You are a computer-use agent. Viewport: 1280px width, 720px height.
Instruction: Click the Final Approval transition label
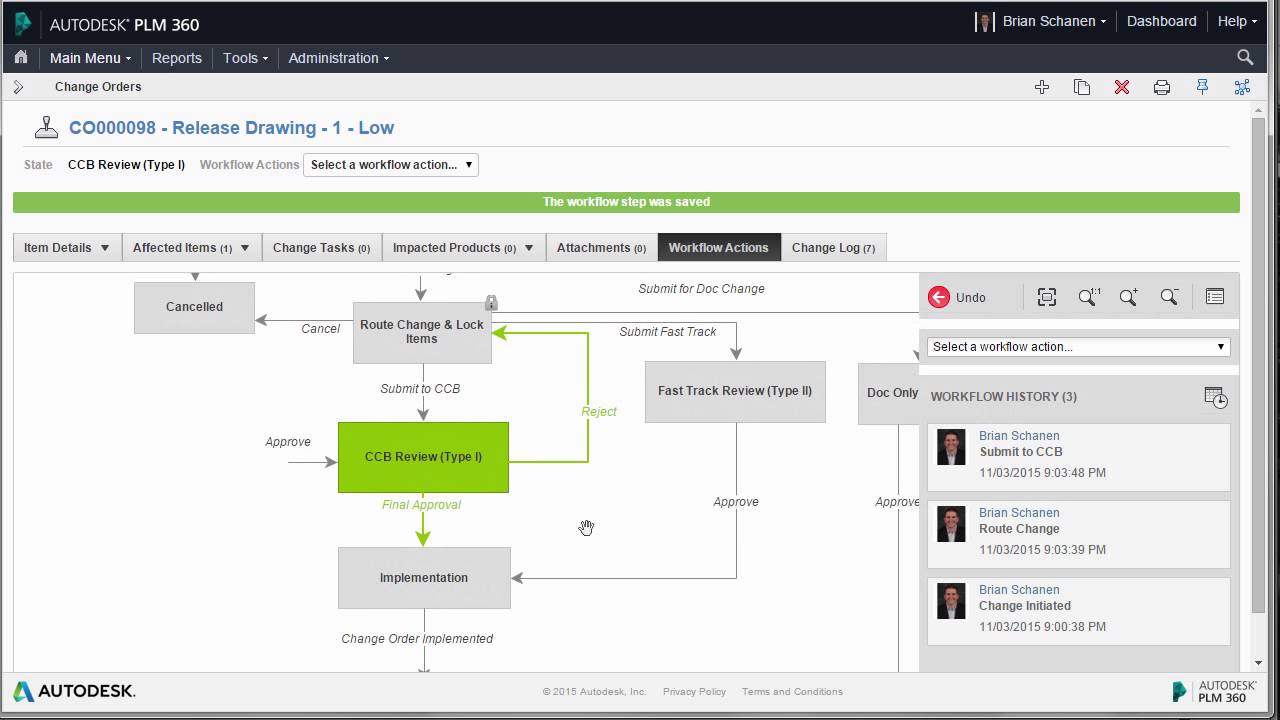pyautogui.click(x=421, y=505)
